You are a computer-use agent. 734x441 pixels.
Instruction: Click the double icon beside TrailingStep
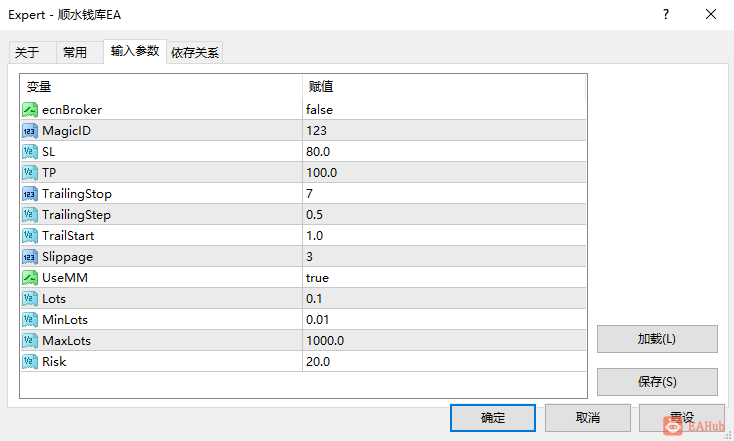tap(30, 214)
